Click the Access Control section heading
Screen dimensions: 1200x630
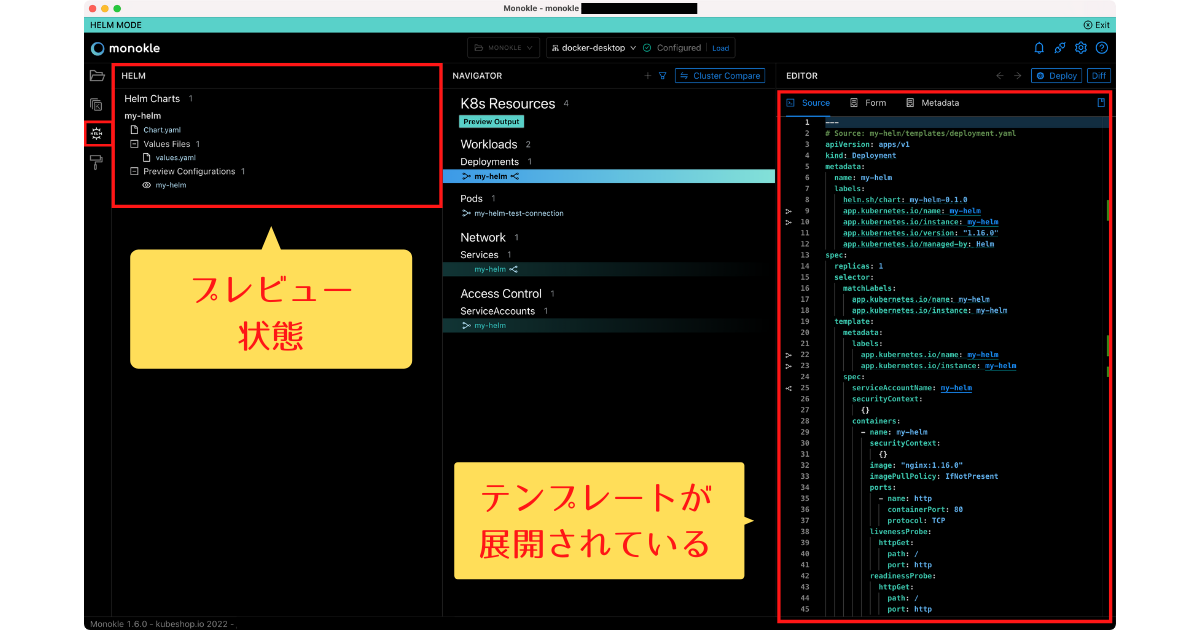click(501, 294)
